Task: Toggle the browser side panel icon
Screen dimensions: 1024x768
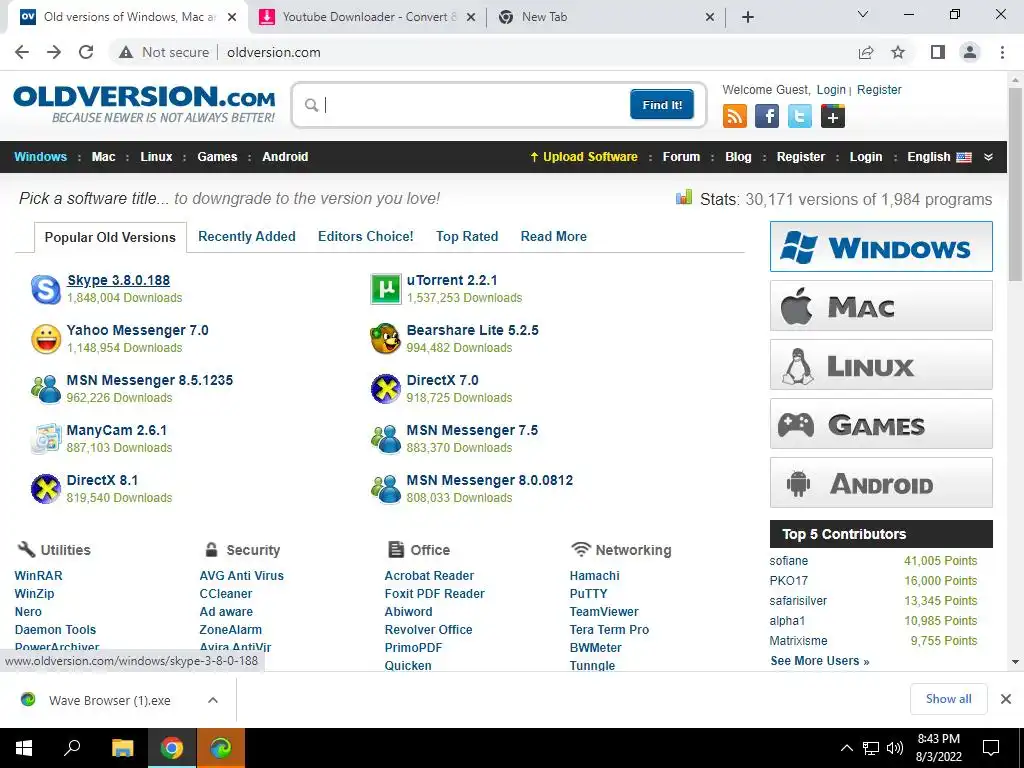Action: [x=938, y=52]
